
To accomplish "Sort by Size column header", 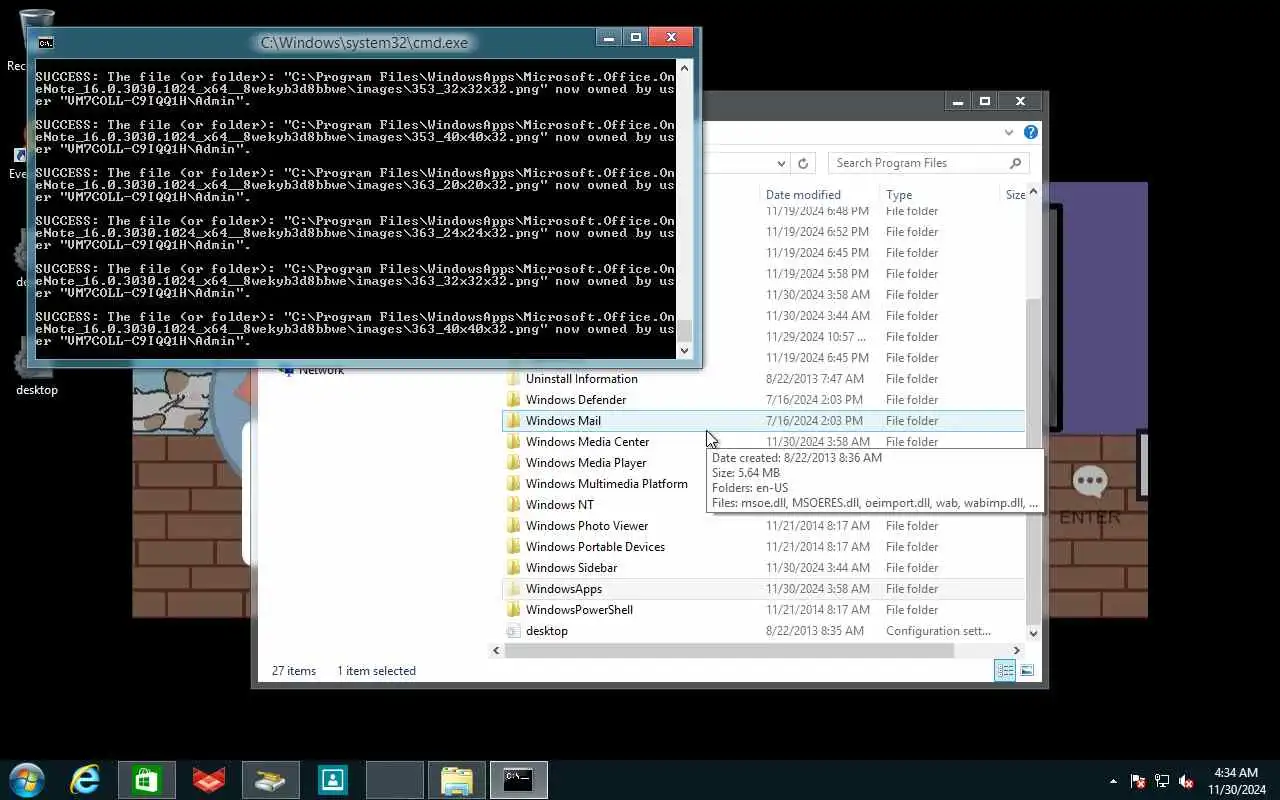I will 1014,194.
